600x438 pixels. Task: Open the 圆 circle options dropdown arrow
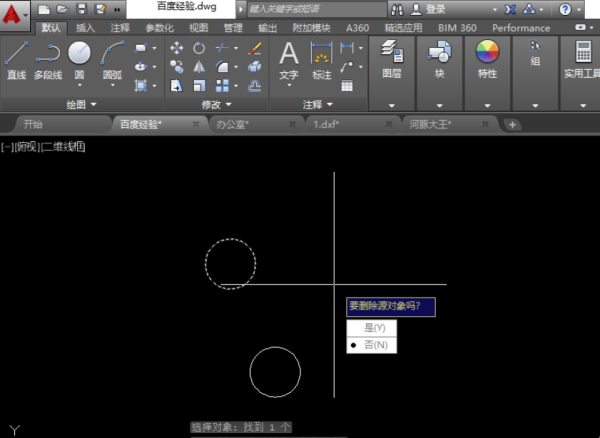point(80,85)
